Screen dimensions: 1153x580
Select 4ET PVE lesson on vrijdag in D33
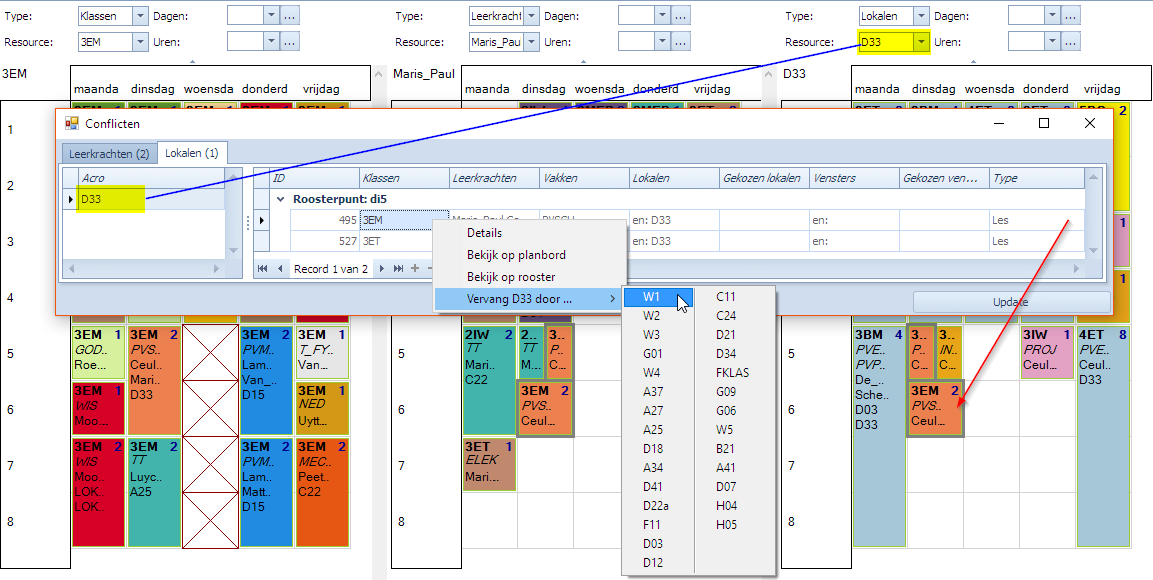[x=1103, y=436]
